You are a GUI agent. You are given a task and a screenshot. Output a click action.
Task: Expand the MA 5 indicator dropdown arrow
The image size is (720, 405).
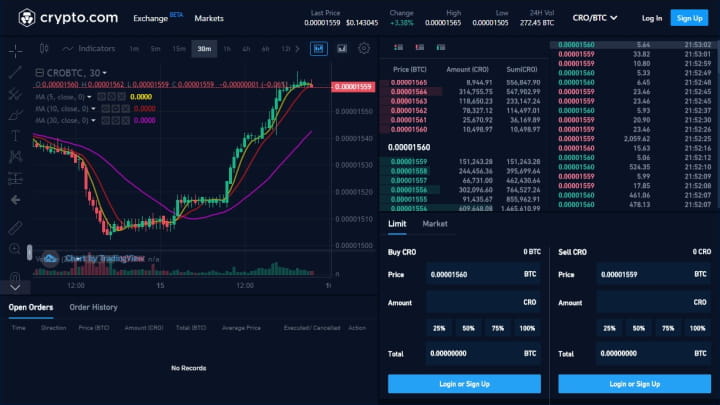click(89, 97)
